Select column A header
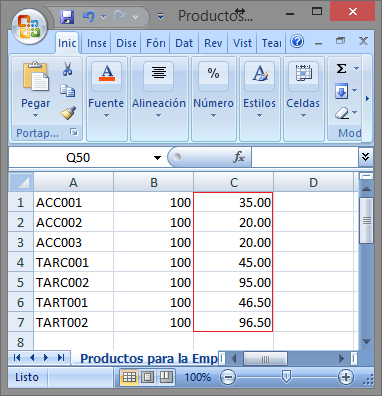The image size is (382, 396). pyautogui.click(x=73, y=182)
